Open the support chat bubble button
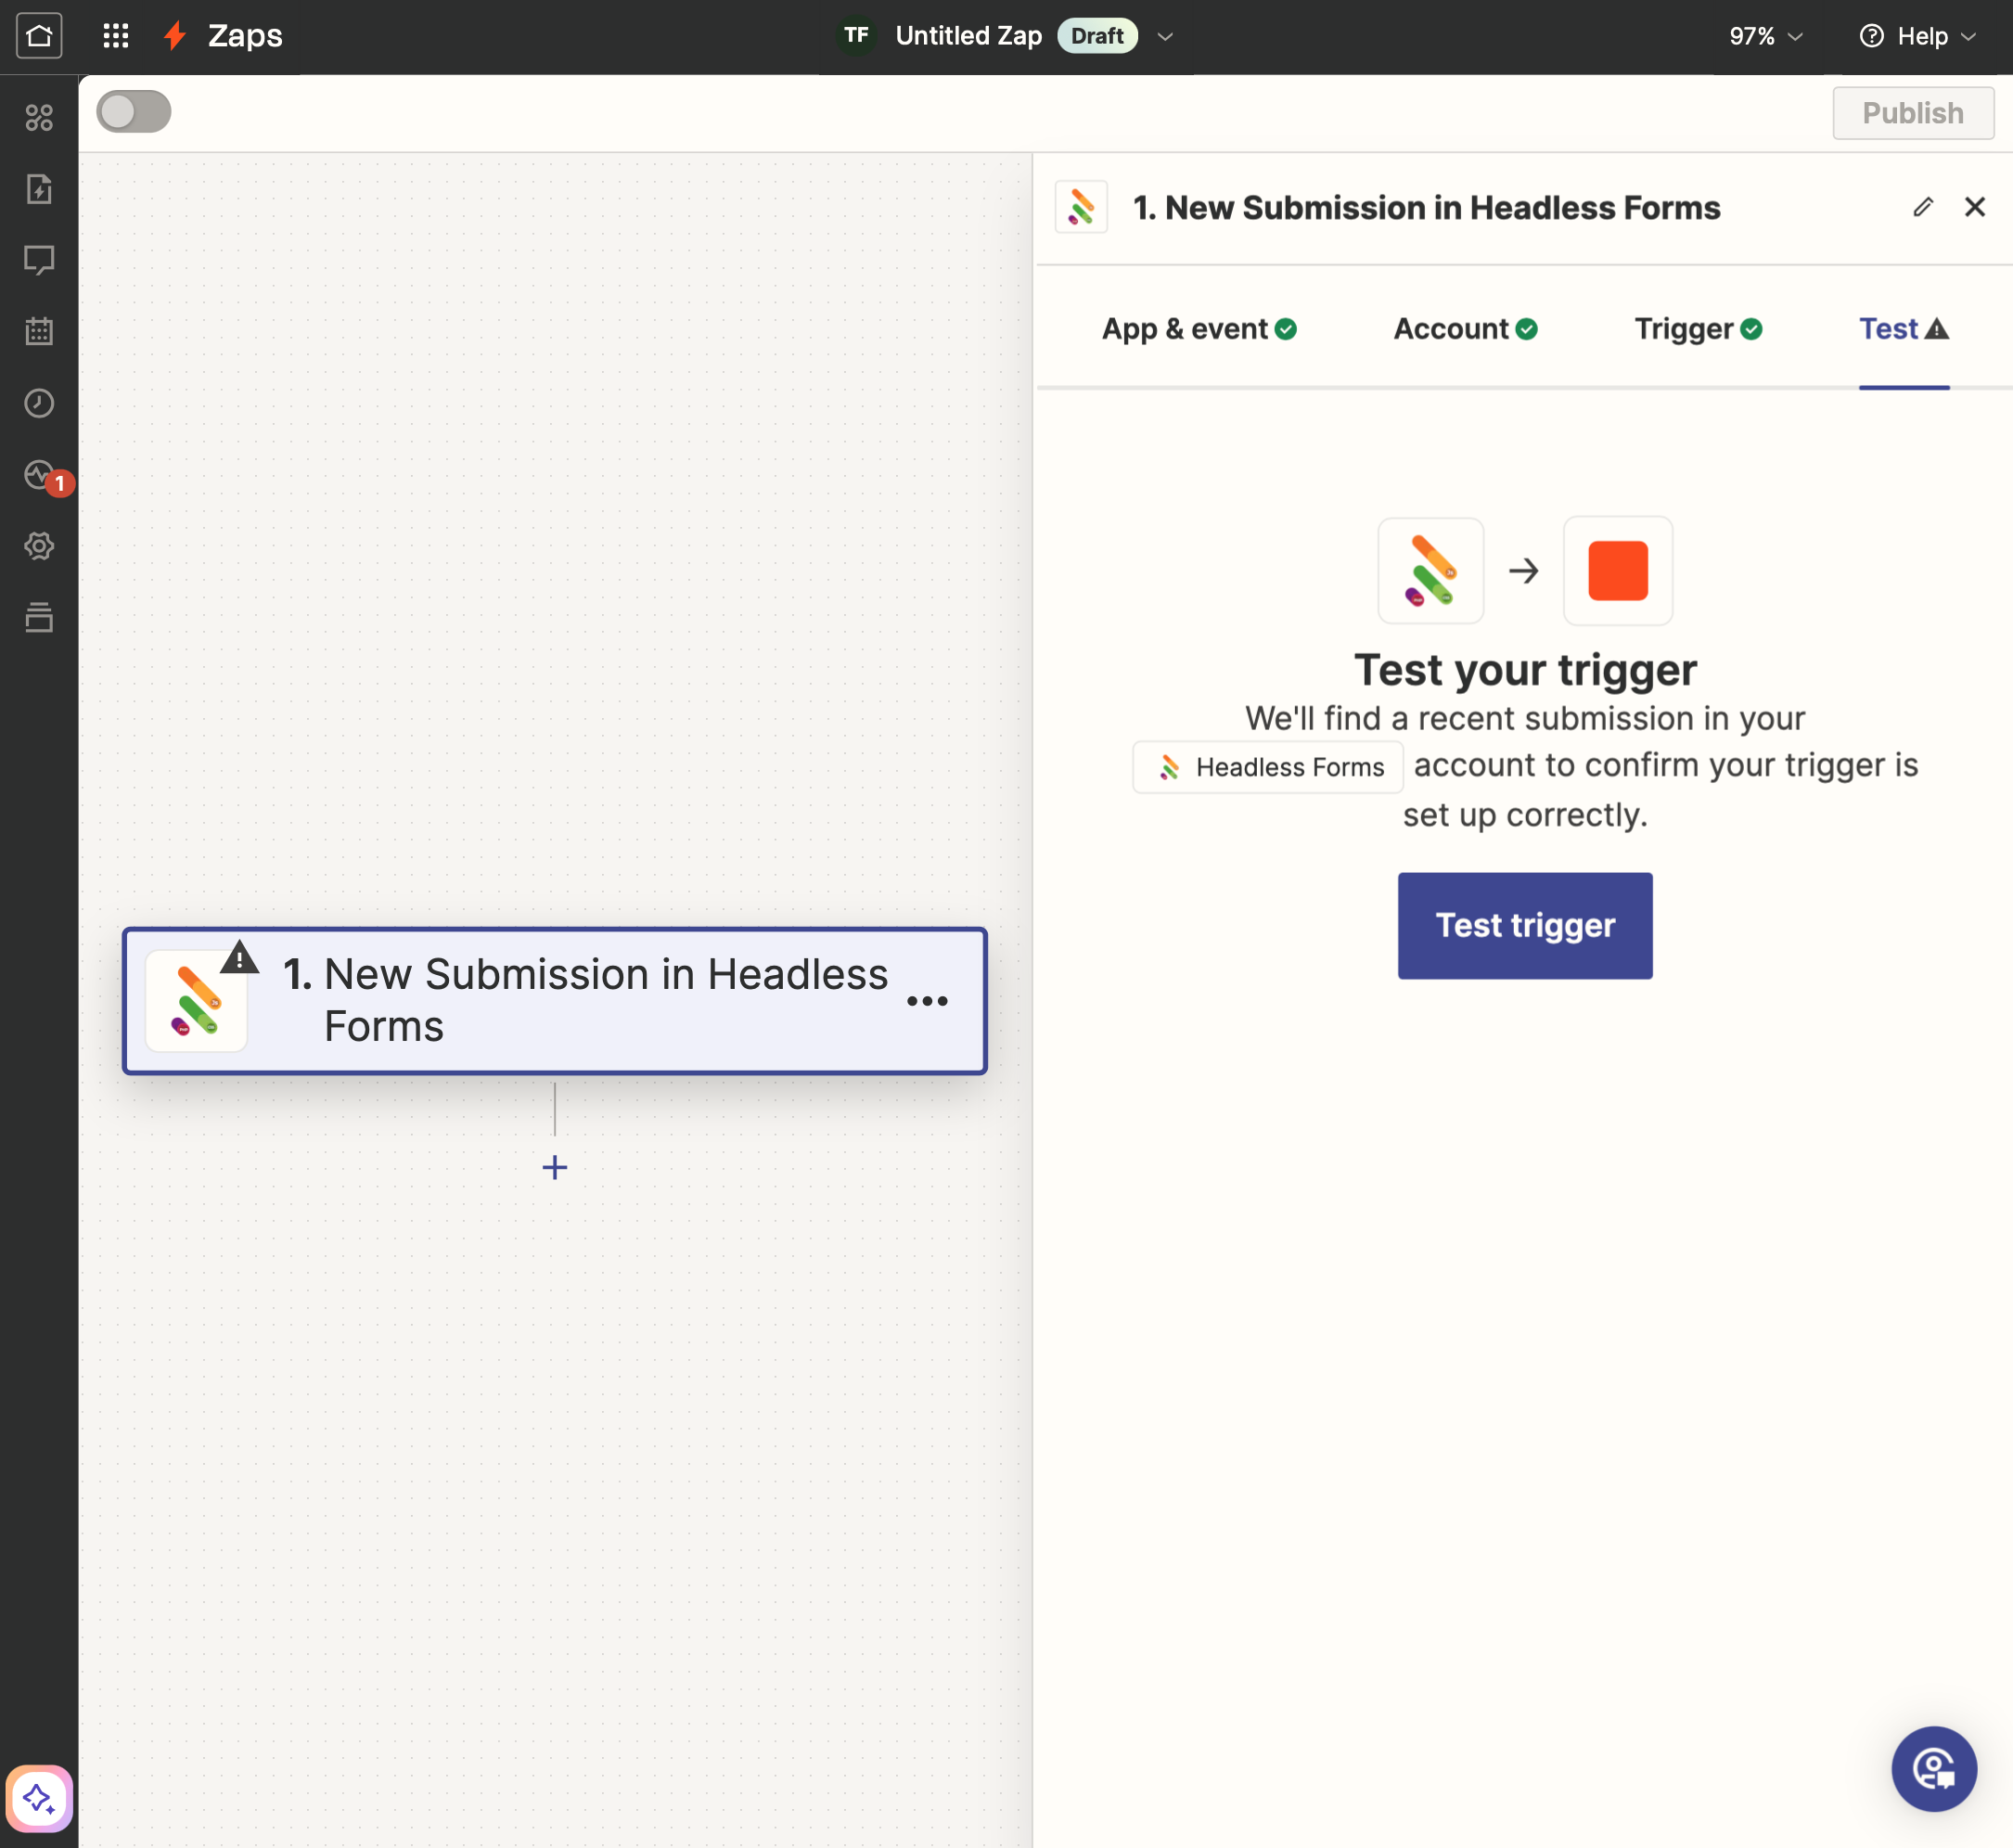 pos(1934,1769)
